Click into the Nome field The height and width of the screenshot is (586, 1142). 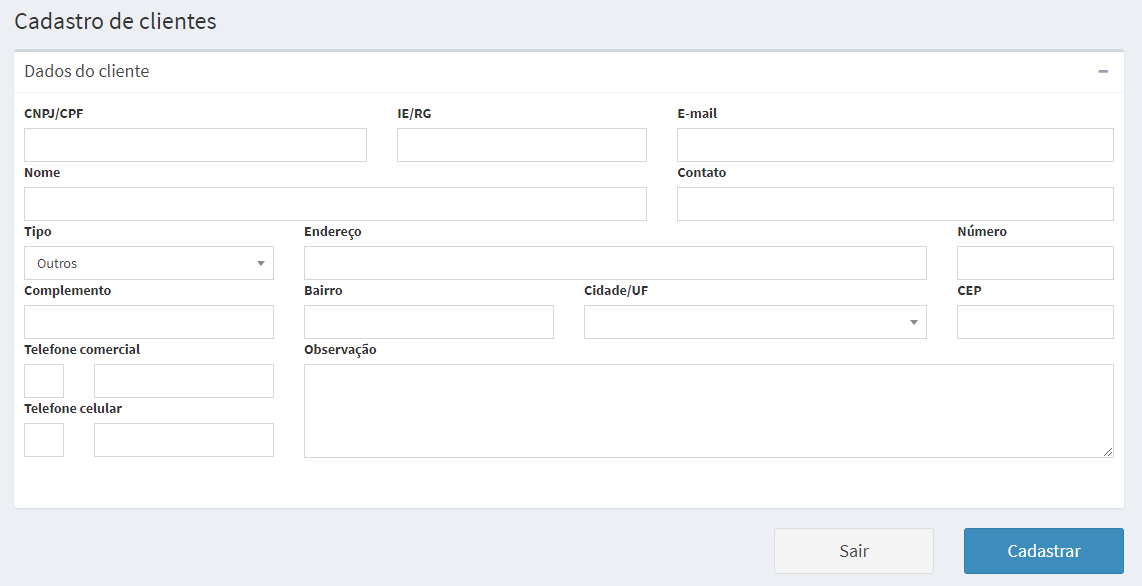[x=335, y=204]
